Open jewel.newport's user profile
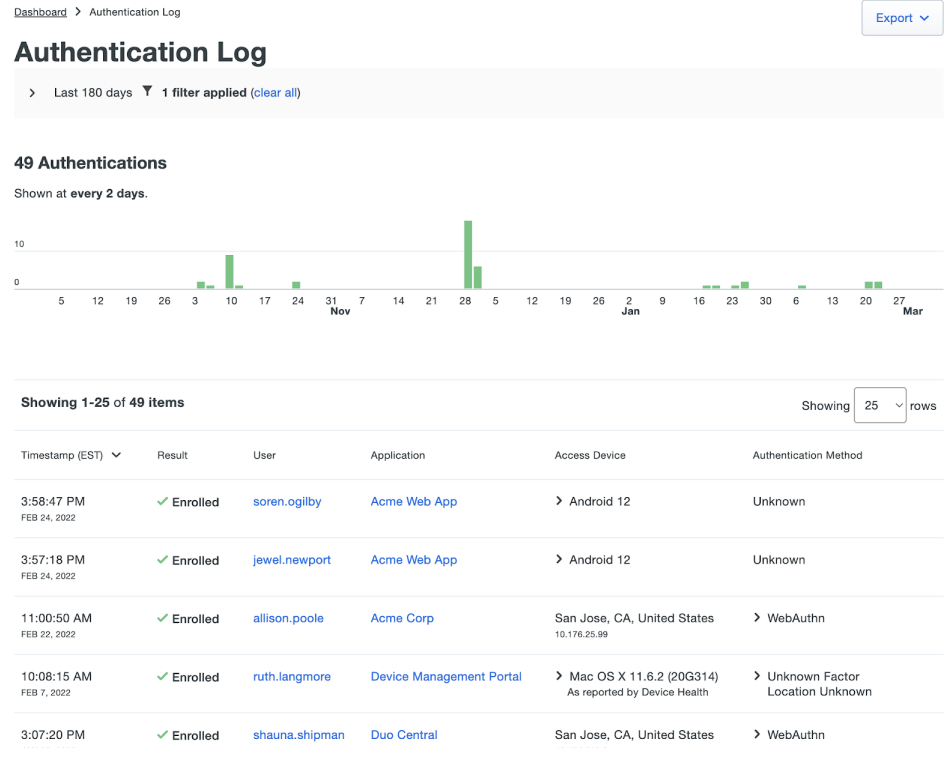 coord(291,560)
